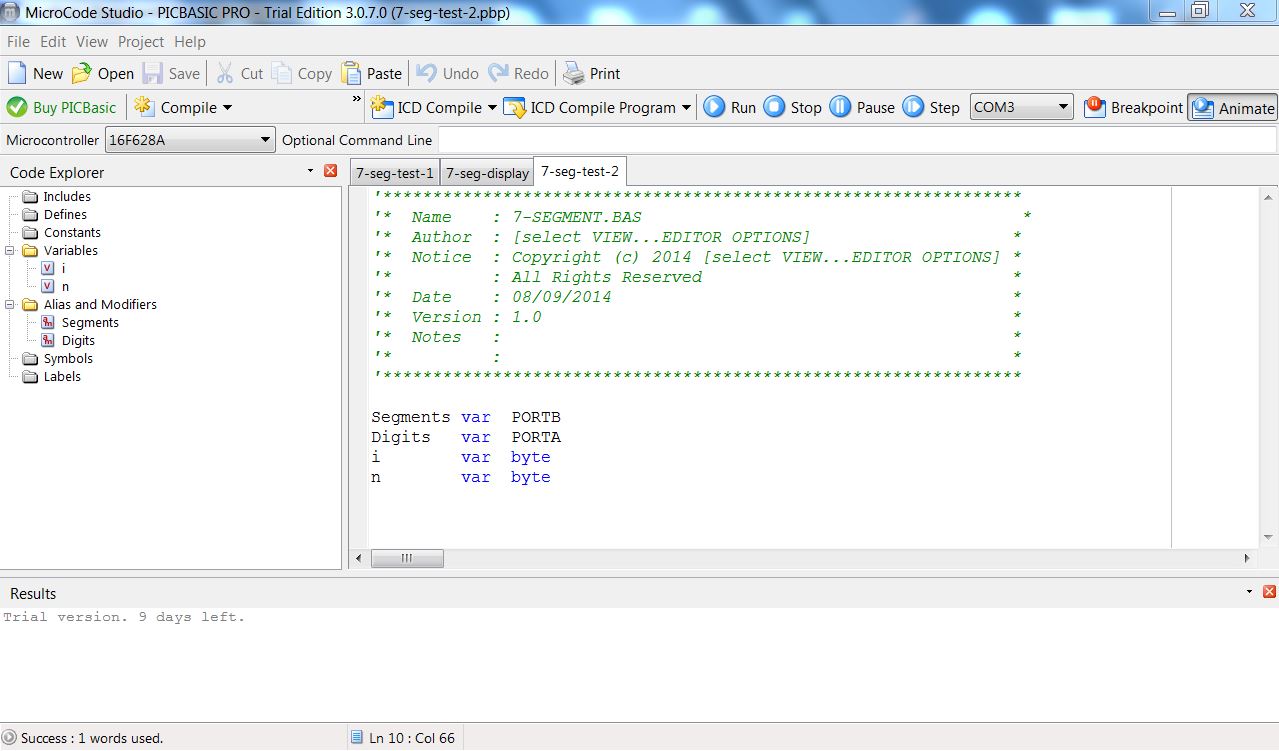The height and width of the screenshot is (751, 1279).
Task: Click the Buy PICBasic button
Action: [x=62, y=107]
